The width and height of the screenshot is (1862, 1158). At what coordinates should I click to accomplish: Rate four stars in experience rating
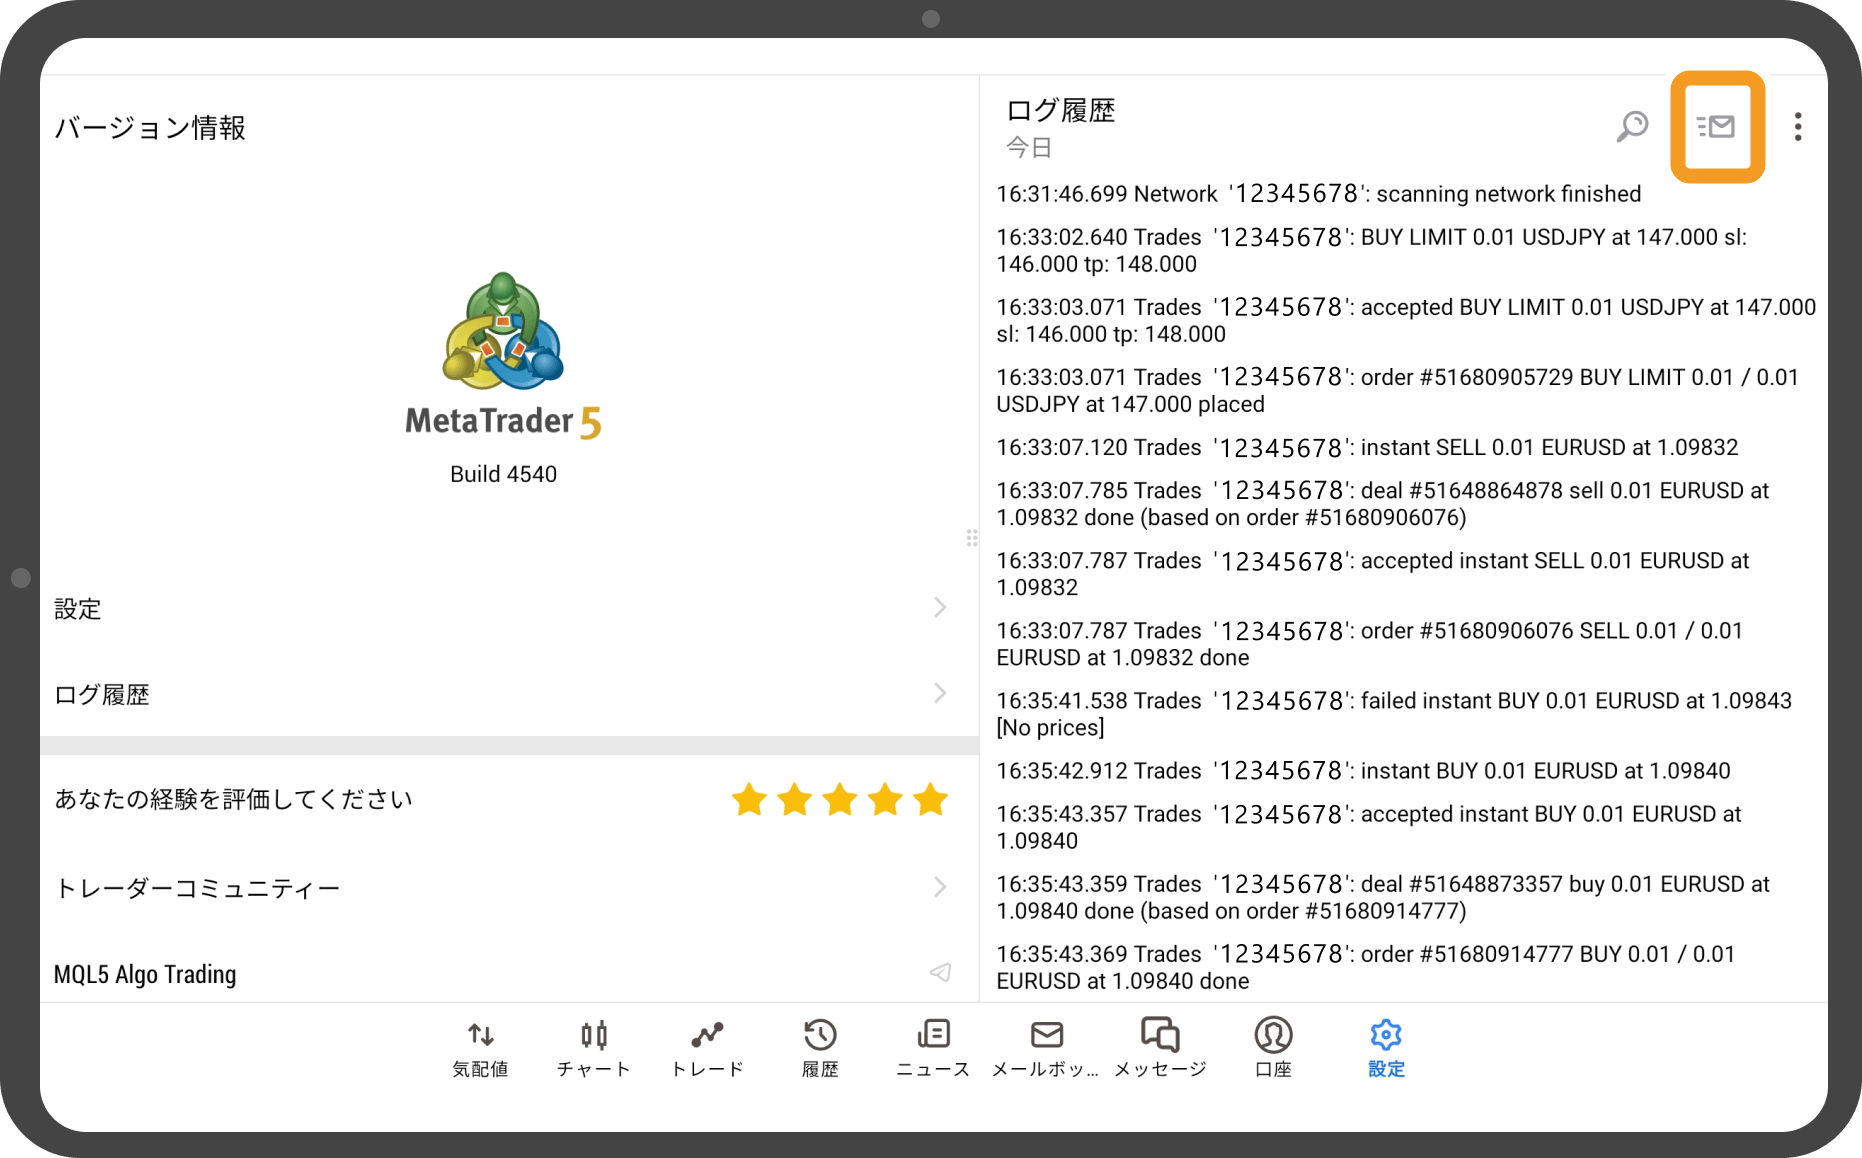(x=885, y=800)
